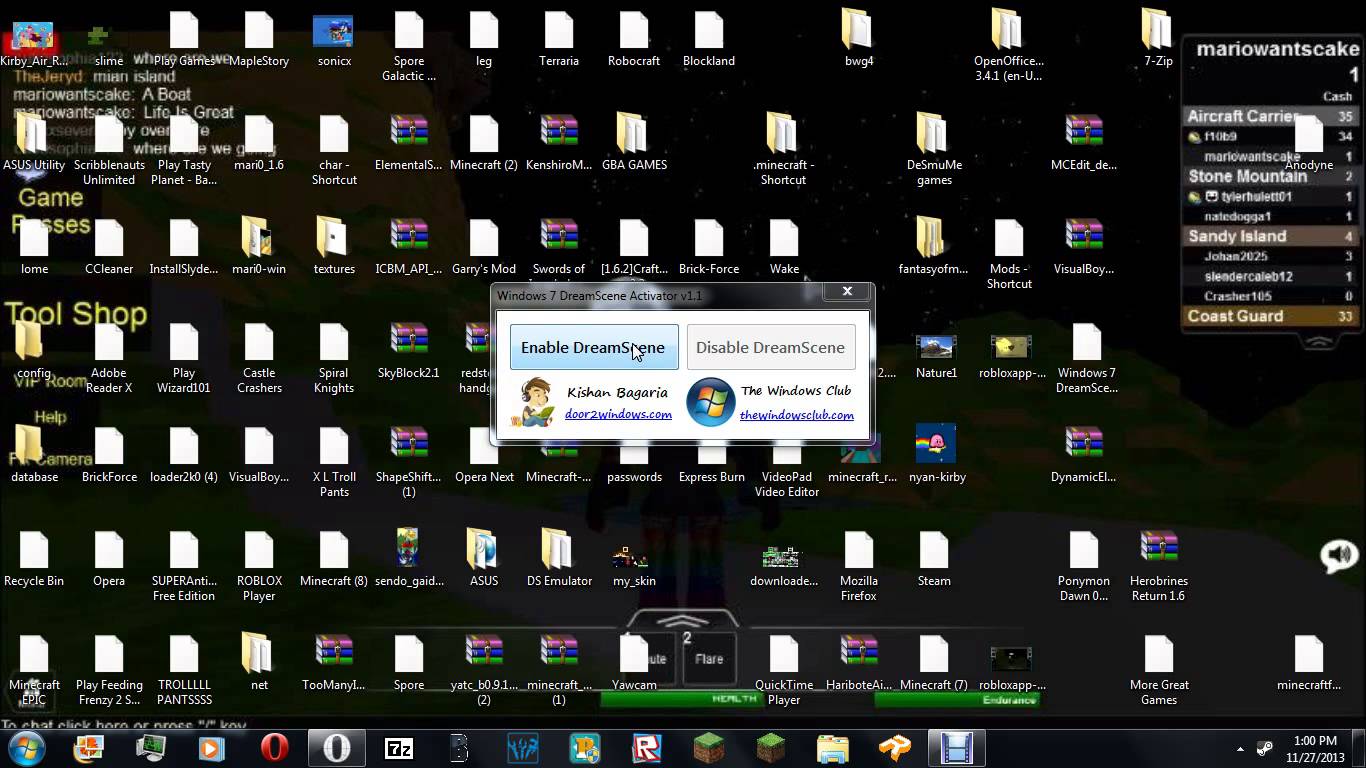
Task: Select the Nature1 video icon
Action: coord(936,355)
